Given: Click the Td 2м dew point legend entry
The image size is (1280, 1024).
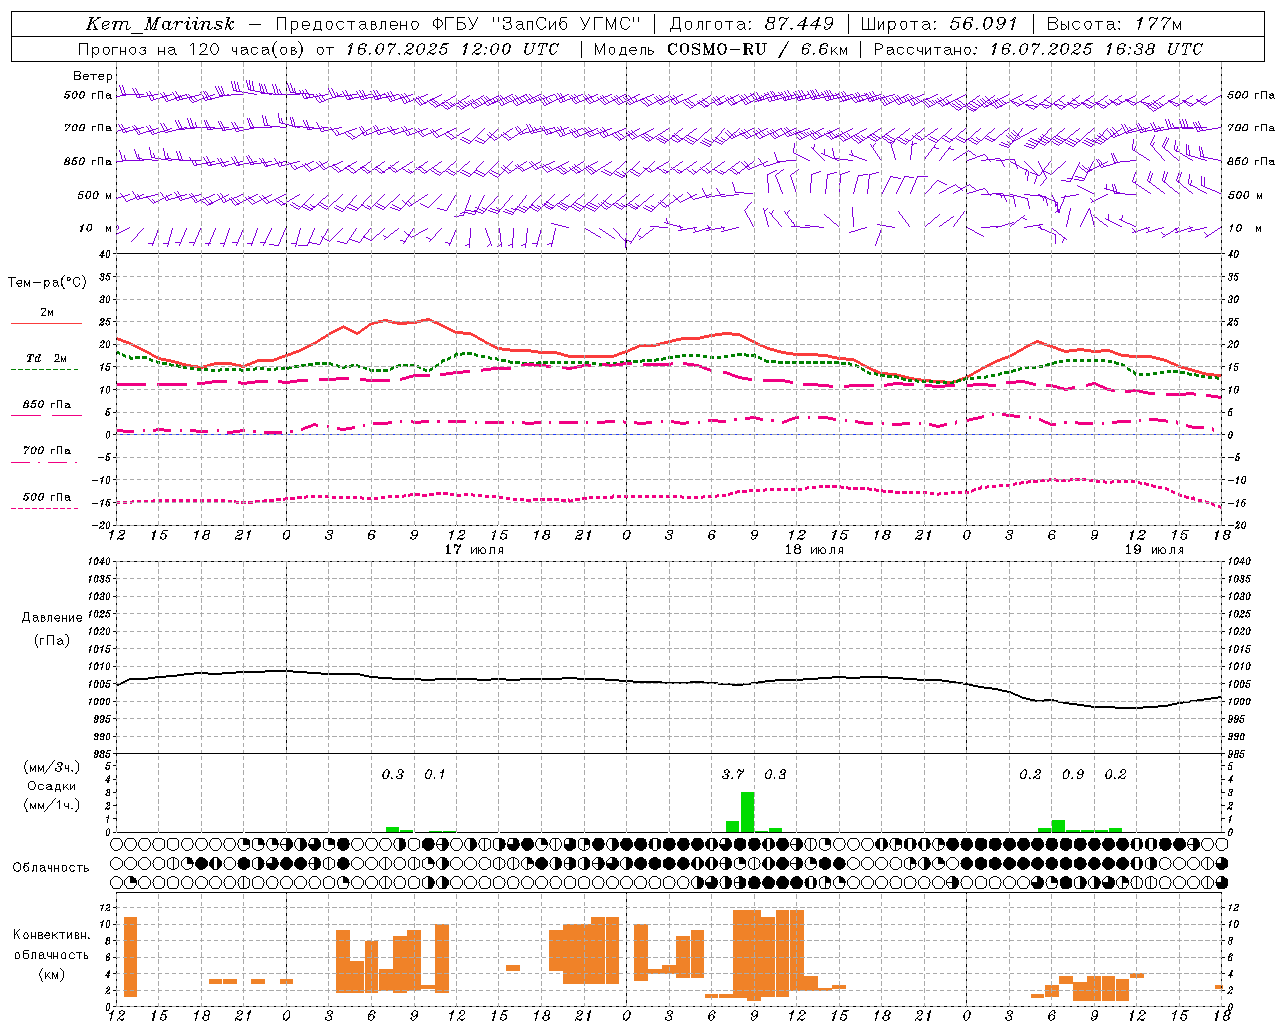Looking at the screenshot, I should pyautogui.click(x=46, y=358).
